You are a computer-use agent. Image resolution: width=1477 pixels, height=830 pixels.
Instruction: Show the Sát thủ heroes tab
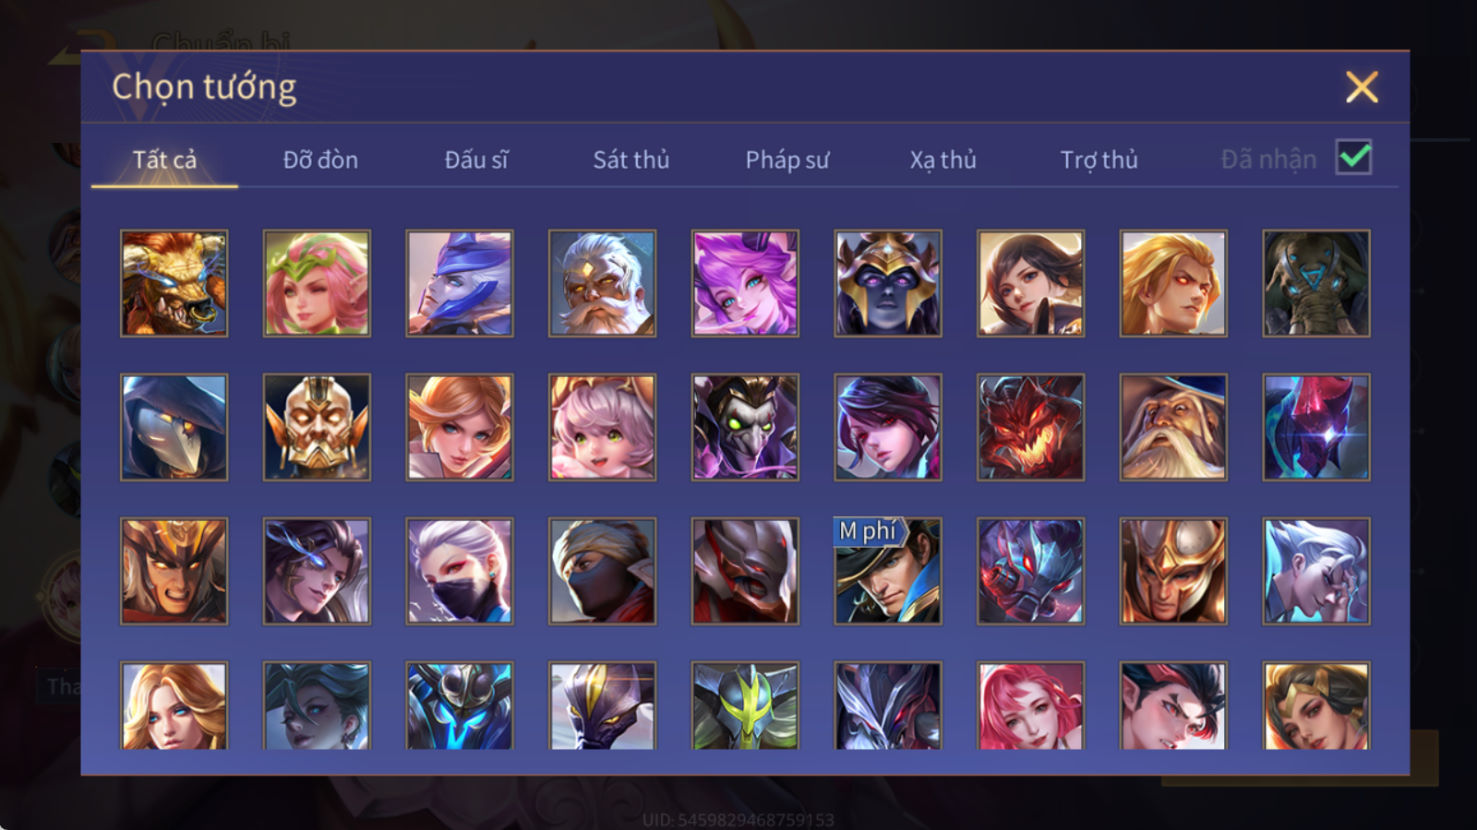pyautogui.click(x=631, y=160)
